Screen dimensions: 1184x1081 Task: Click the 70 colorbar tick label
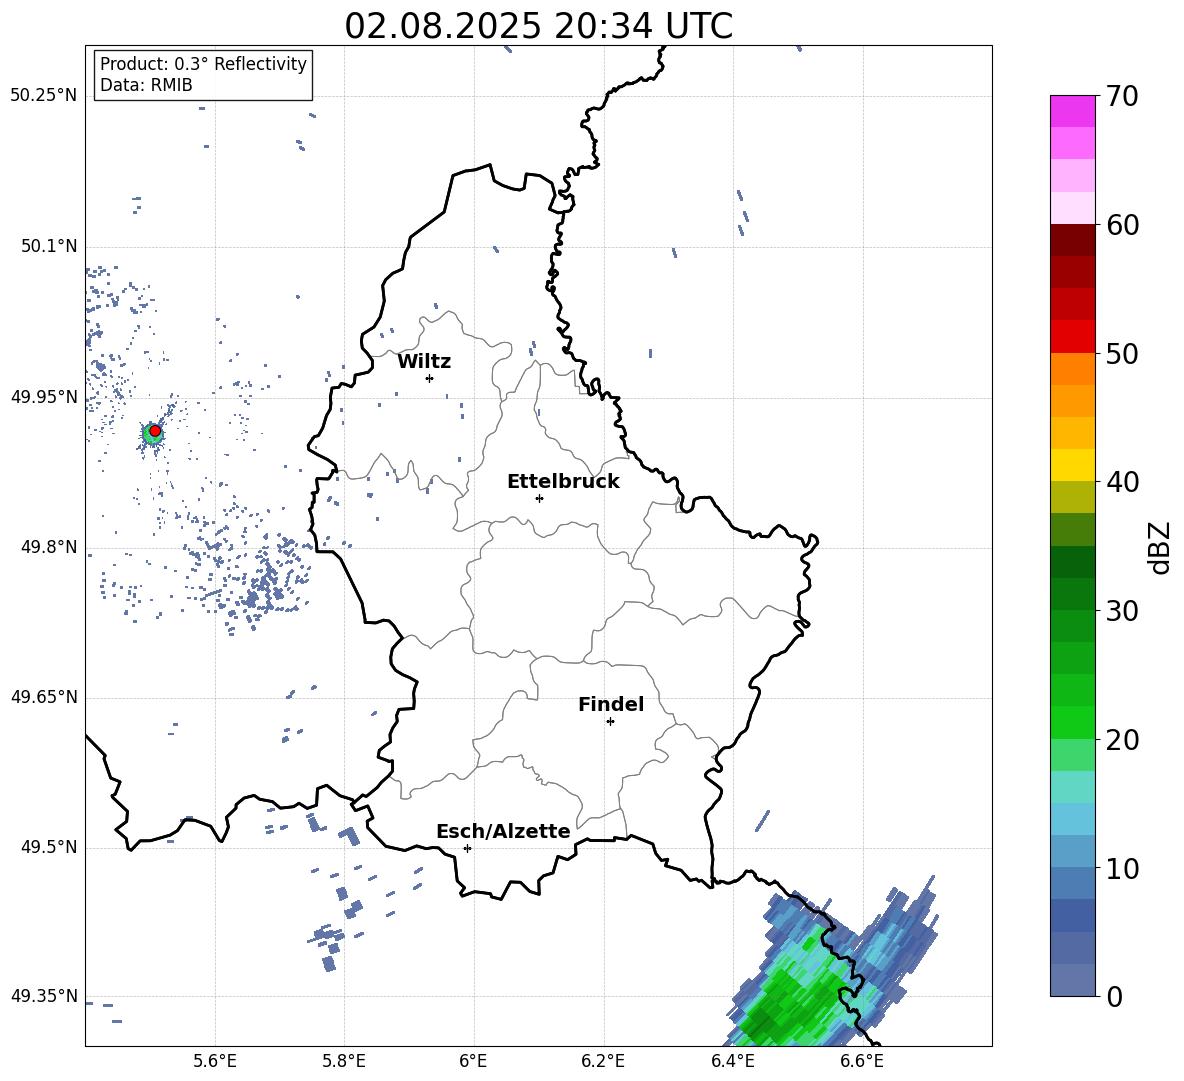(1122, 96)
